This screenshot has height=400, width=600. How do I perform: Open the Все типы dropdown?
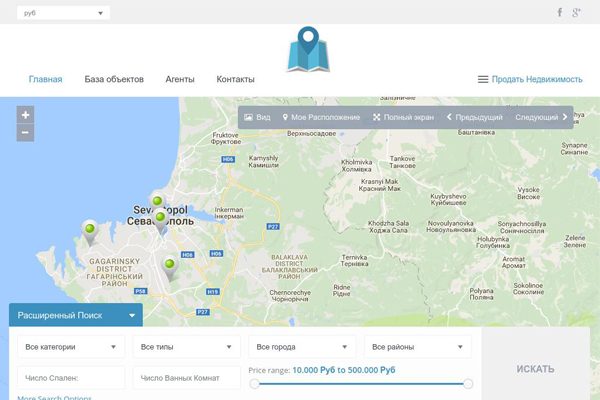pos(187,347)
